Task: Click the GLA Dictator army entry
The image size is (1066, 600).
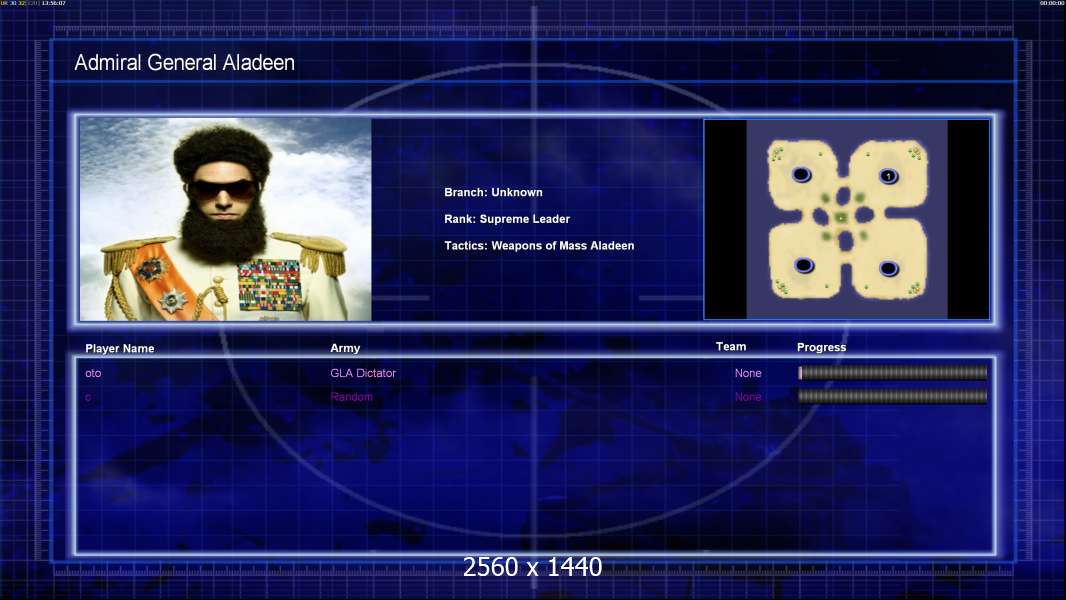Action: click(x=363, y=373)
